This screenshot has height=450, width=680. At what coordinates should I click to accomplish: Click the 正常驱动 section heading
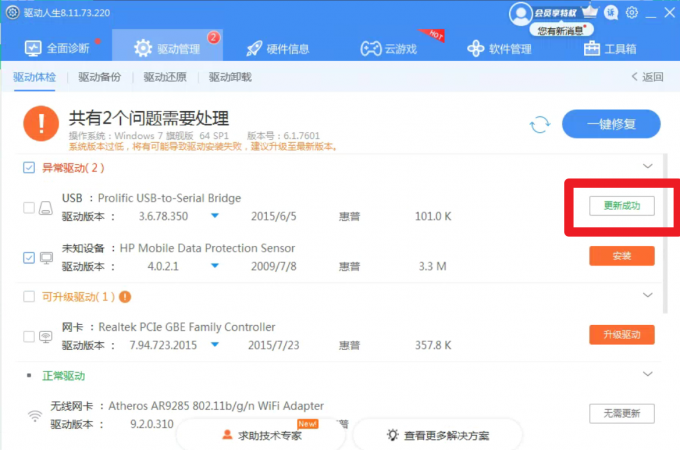[63, 376]
